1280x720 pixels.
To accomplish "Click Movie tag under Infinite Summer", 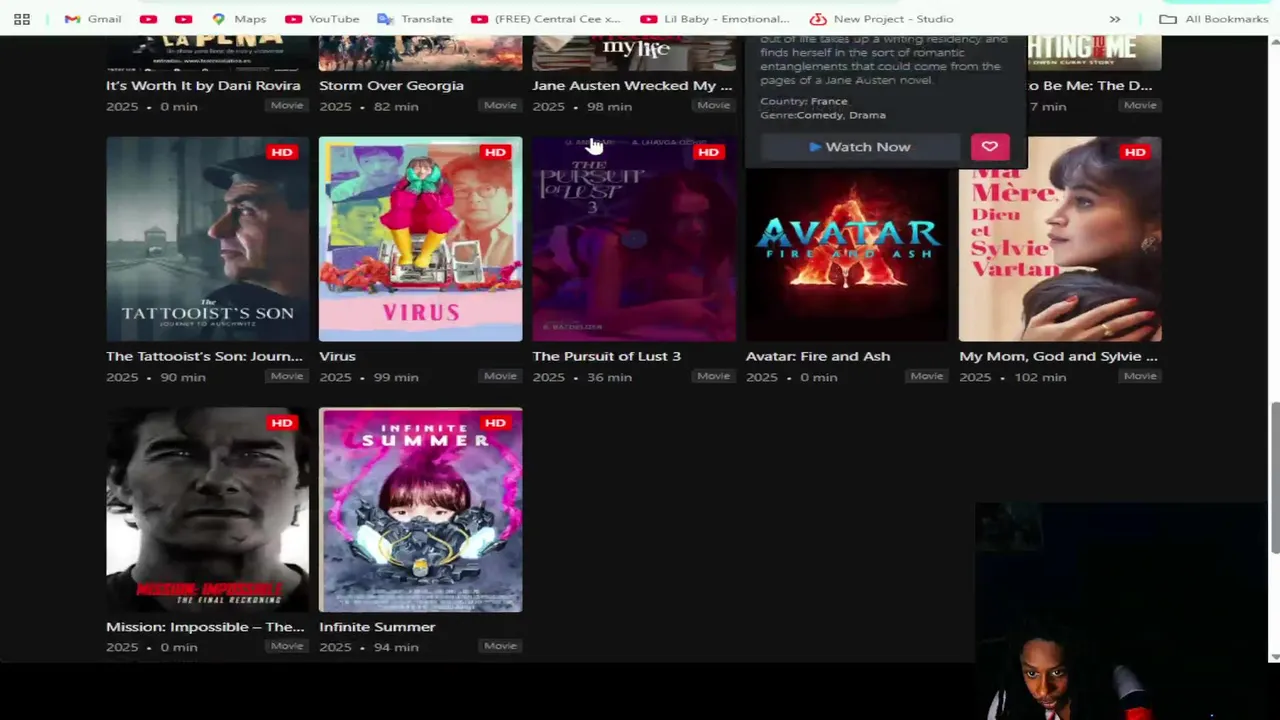I will click(500, 646).
